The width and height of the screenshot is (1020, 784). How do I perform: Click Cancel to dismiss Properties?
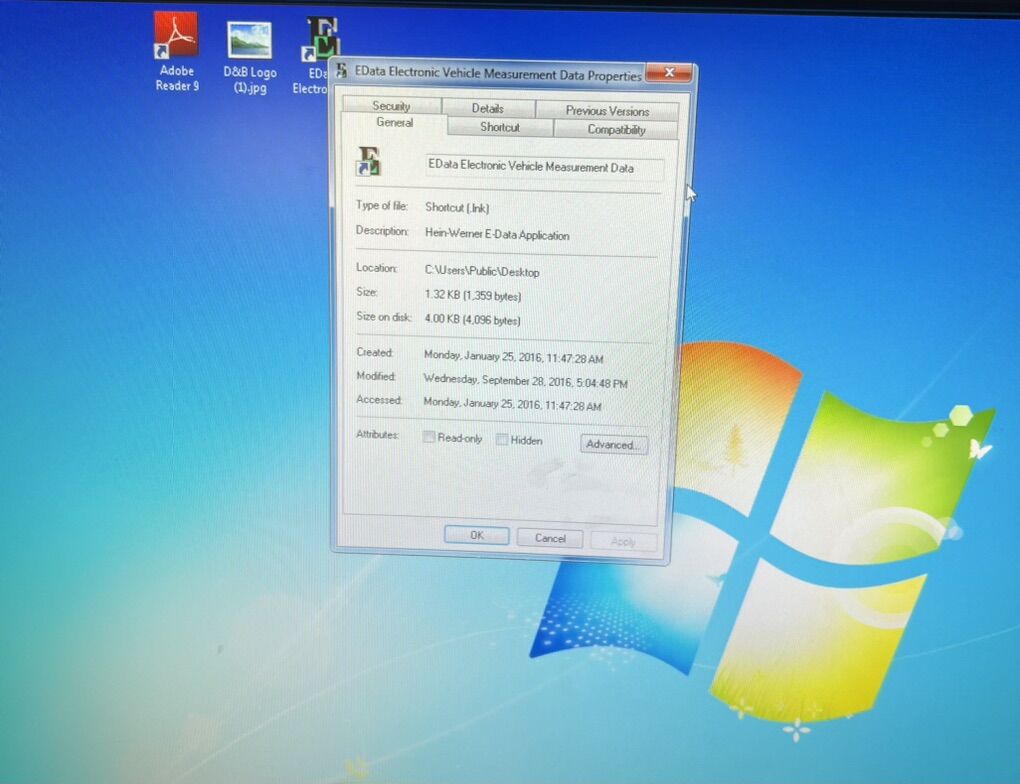pos(550,538)
